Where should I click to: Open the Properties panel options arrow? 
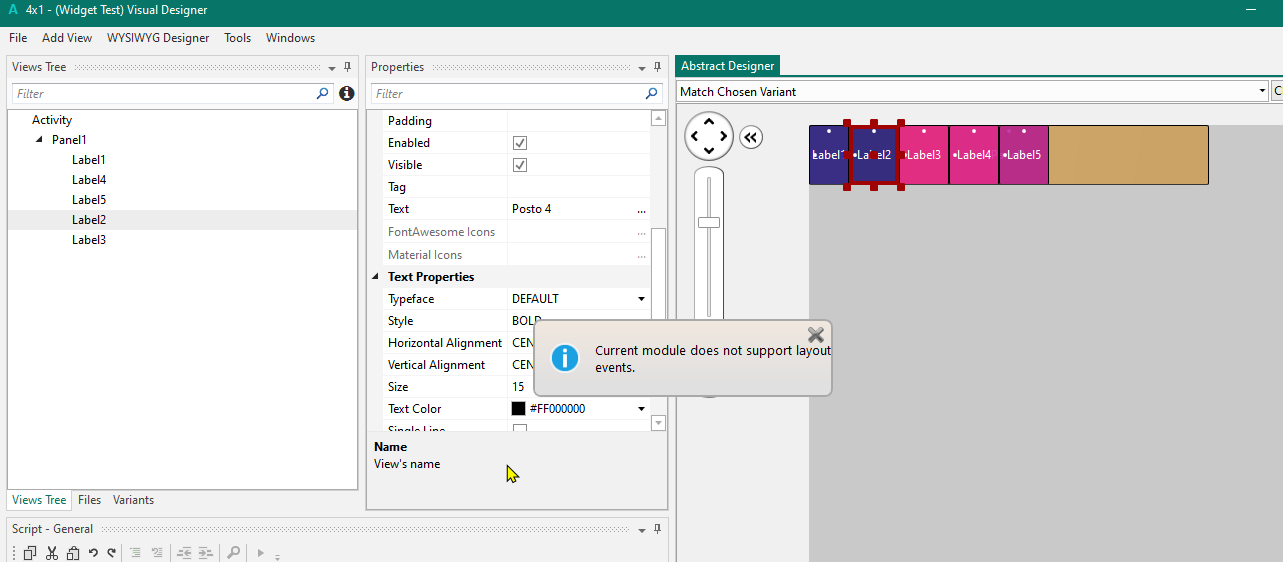pos(642,68)
